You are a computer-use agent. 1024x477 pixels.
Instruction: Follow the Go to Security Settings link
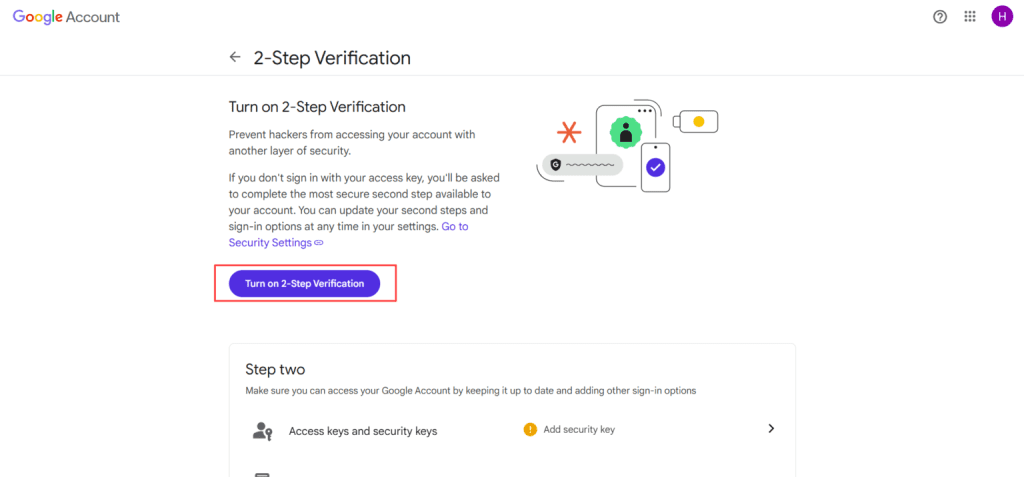pos(348,235)
